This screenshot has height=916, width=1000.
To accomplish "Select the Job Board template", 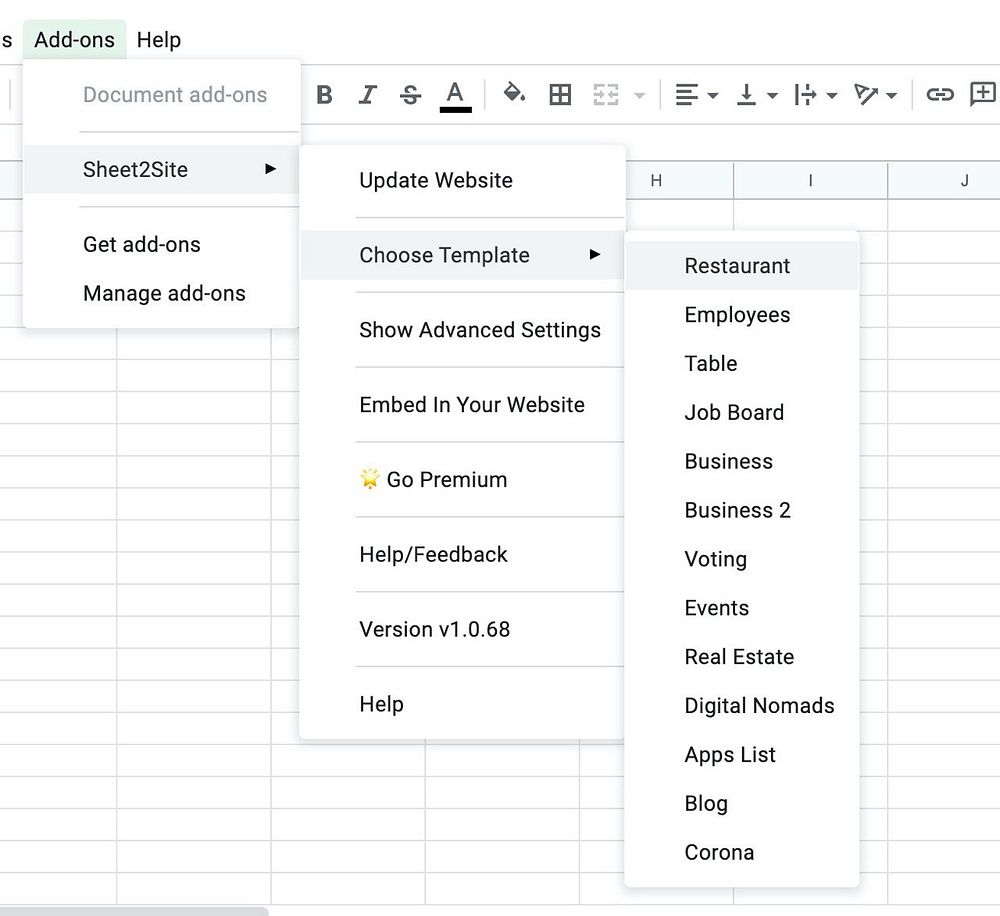I will point(742,413).
